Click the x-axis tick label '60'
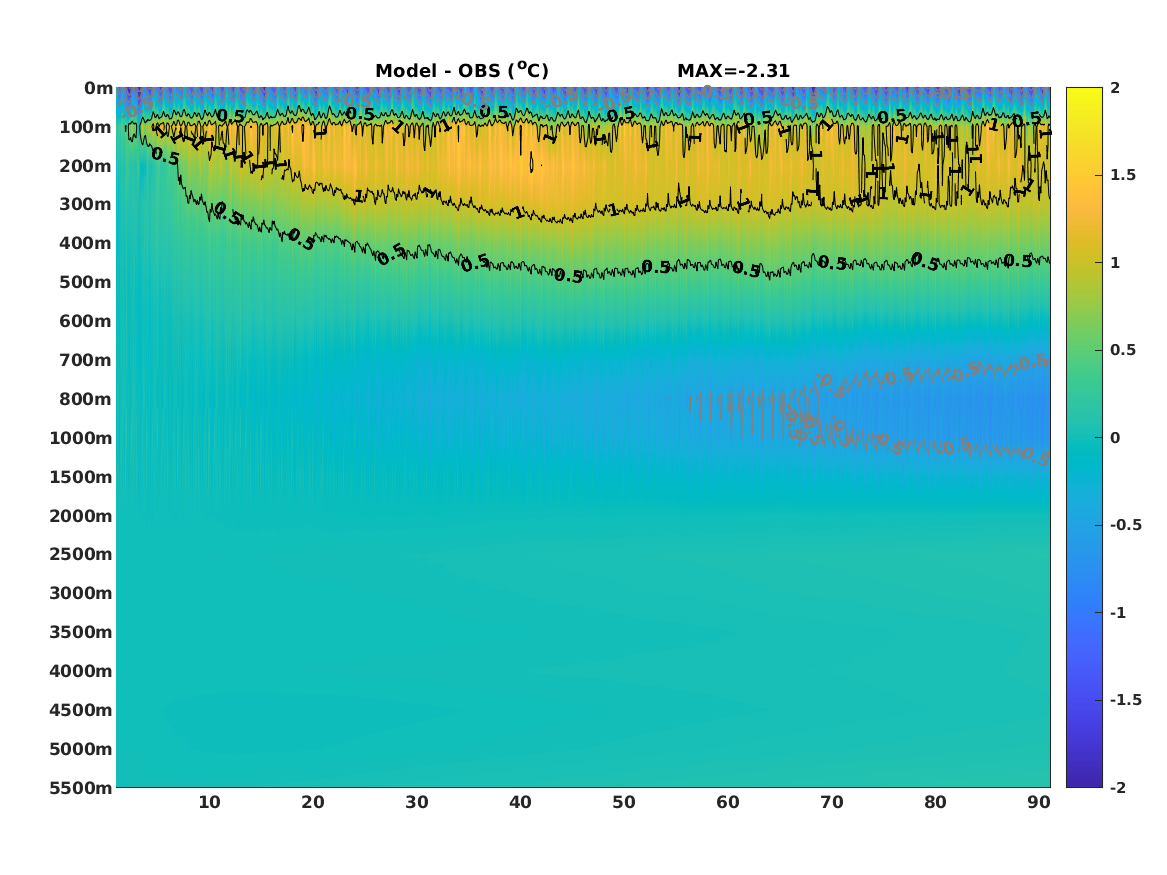 tap(728, 802)
